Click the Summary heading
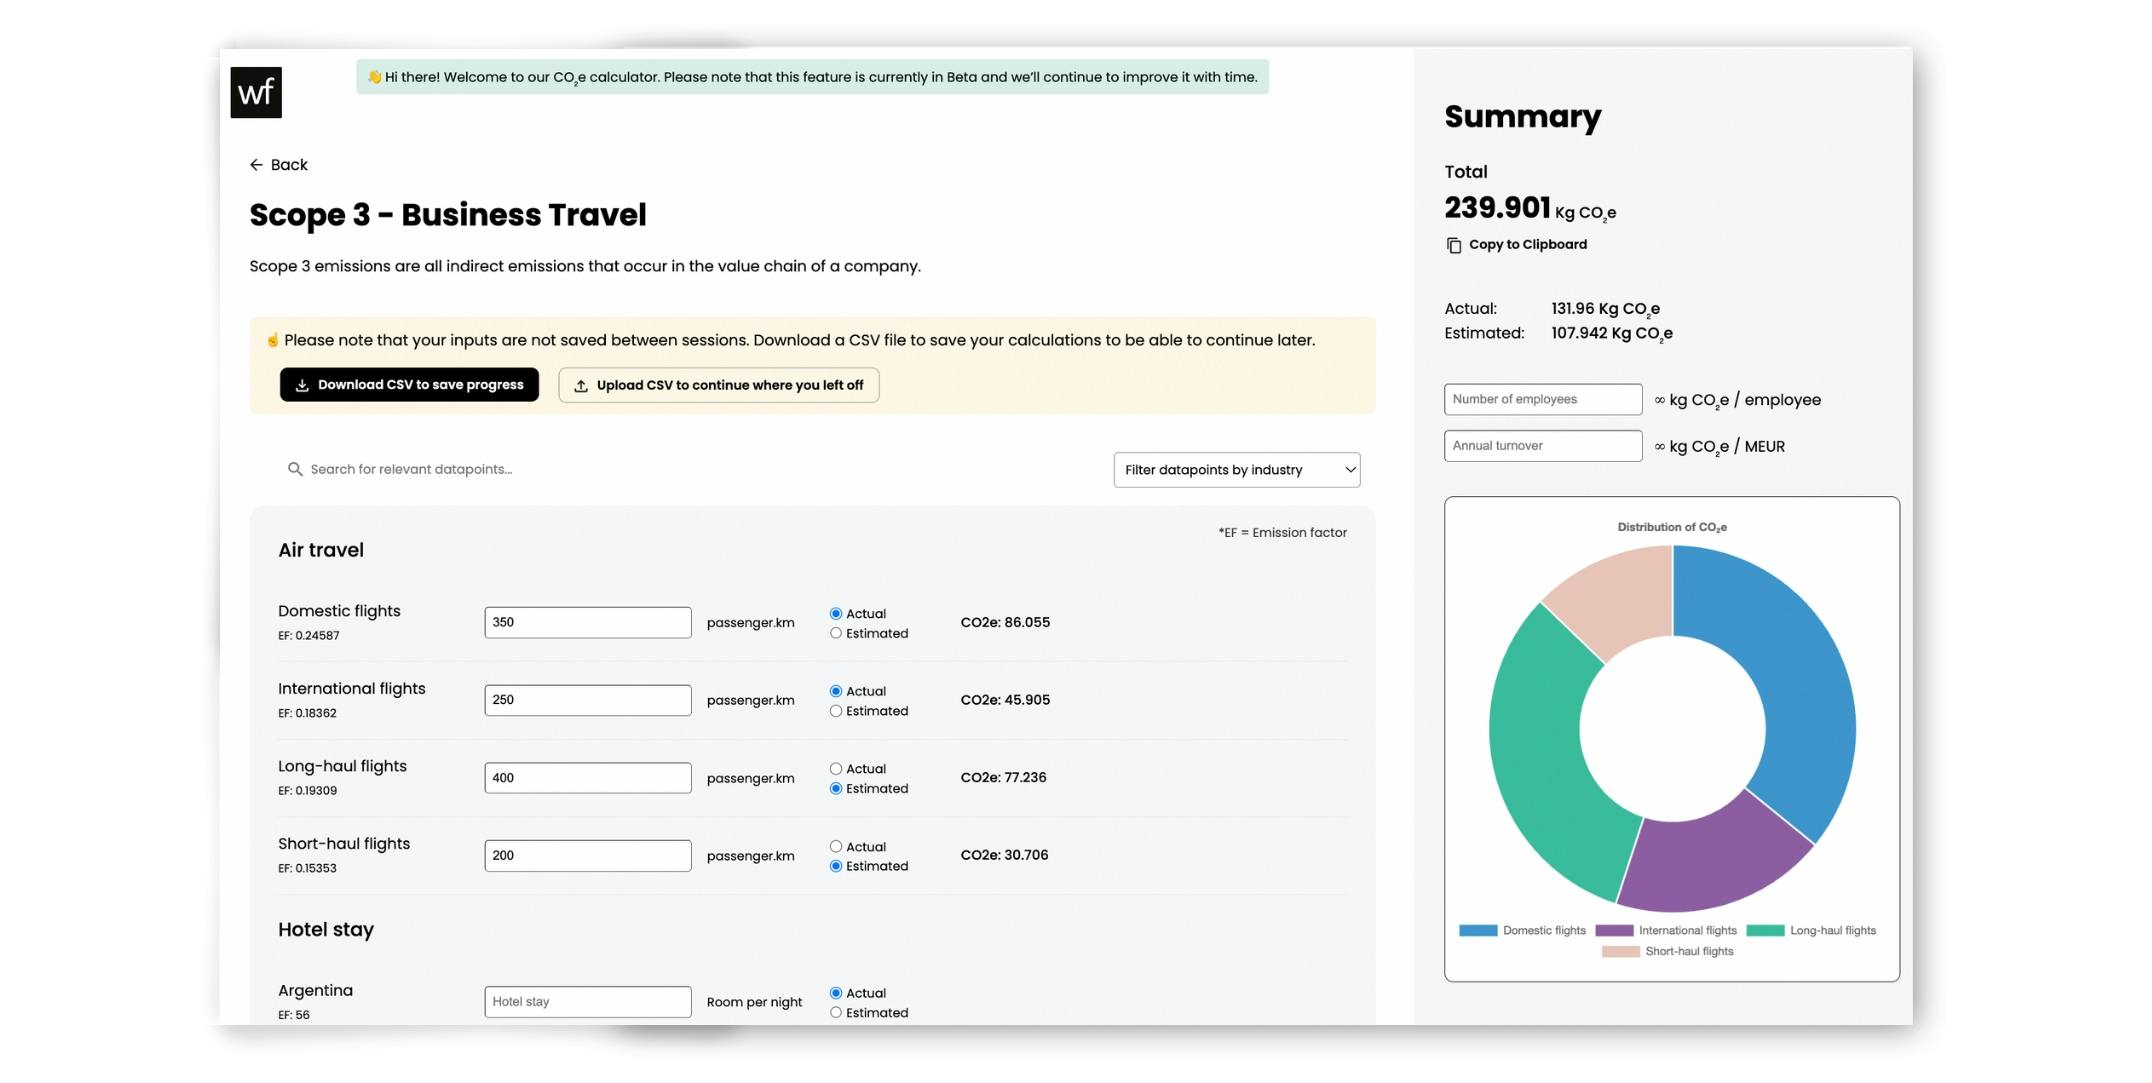This screenshot has width=2152, height=1083. (x=1521, y=117)
